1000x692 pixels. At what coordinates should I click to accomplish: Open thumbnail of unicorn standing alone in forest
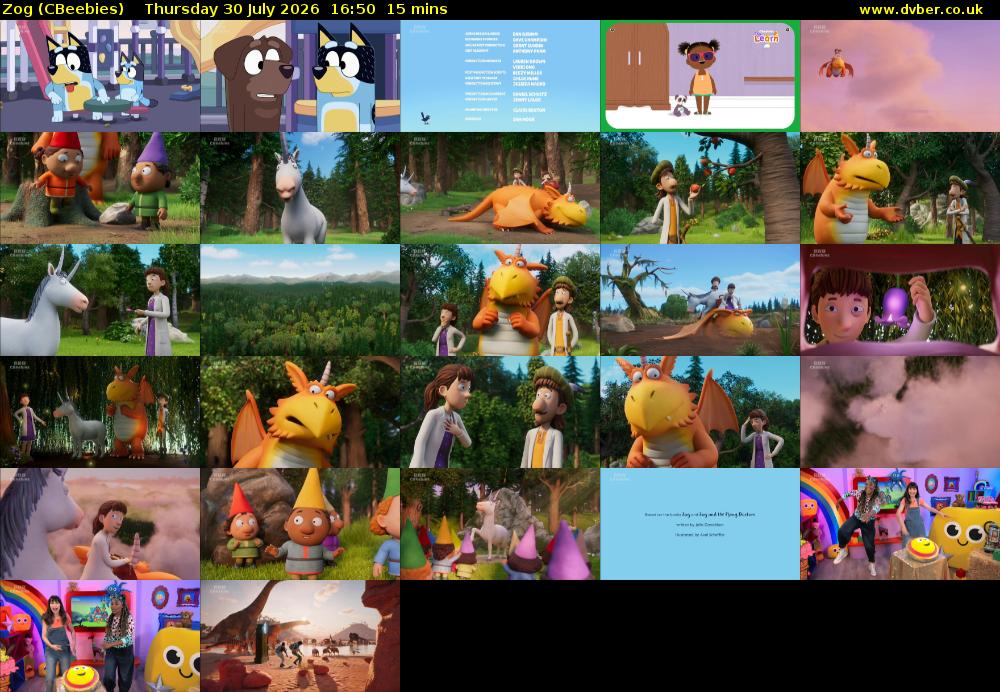[300, 188]
